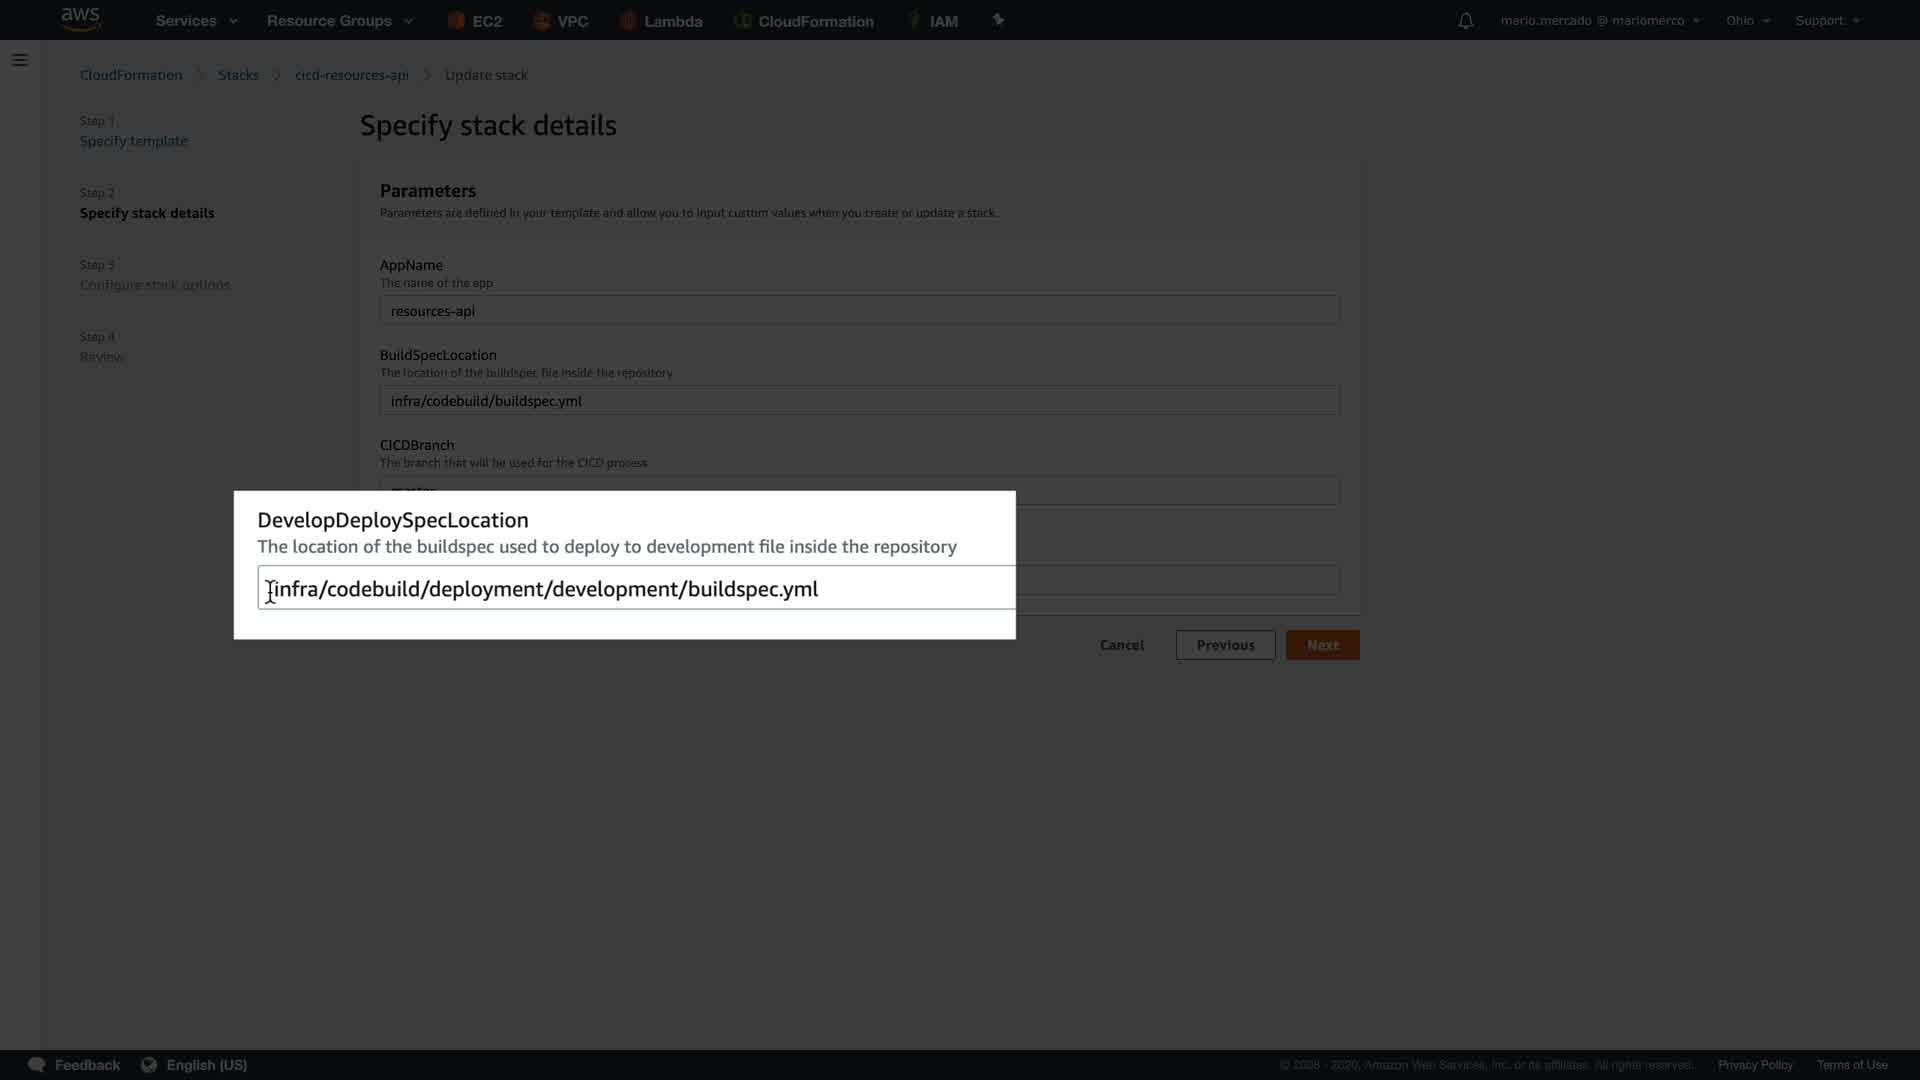Click the AWS logo home icon
The image size is (1920, 1080).
pyautogui.click(x=80, y=19)
